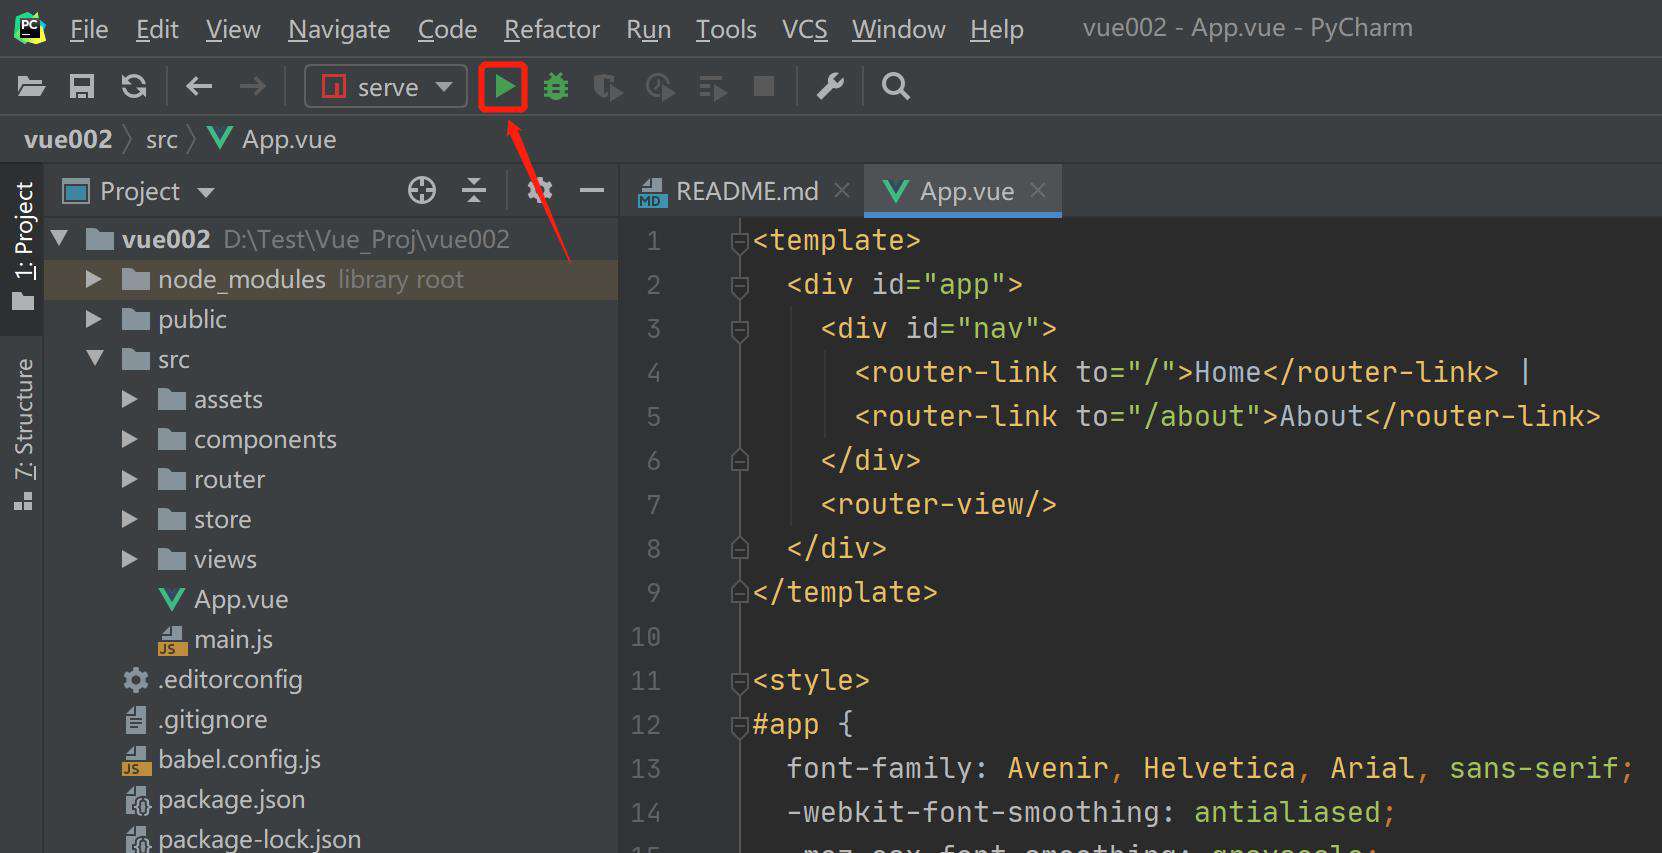Click the Synchronize refresh icon
This screenshot has height=853, width=1662.
[x=134, y=87]
